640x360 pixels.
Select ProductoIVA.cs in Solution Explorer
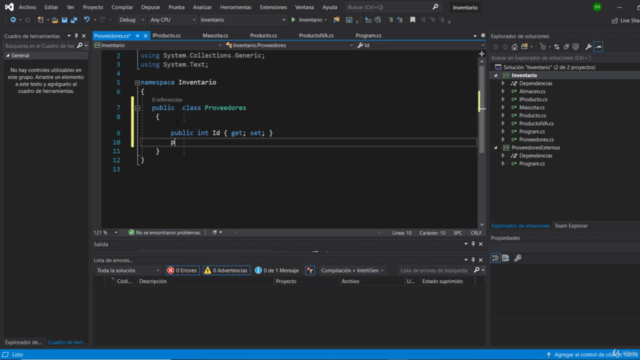click(x=536, y=124)
